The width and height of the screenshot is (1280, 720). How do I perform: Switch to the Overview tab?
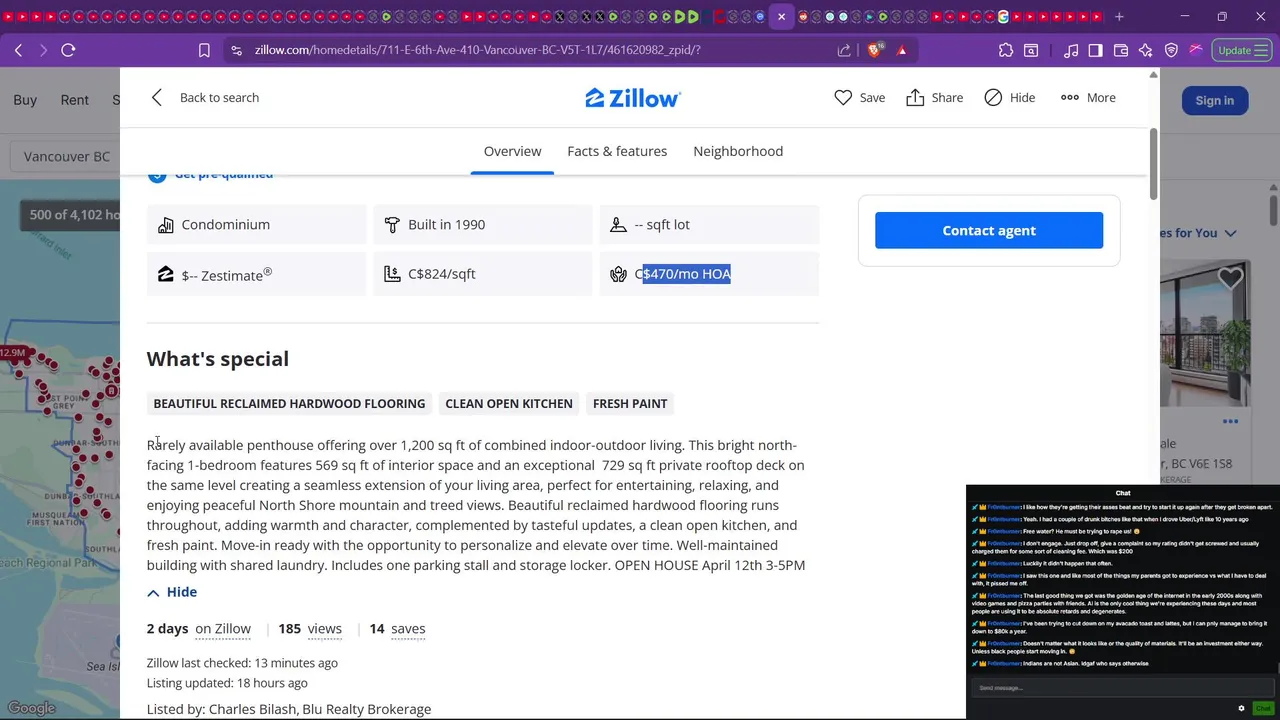click(x=512, y=151)
